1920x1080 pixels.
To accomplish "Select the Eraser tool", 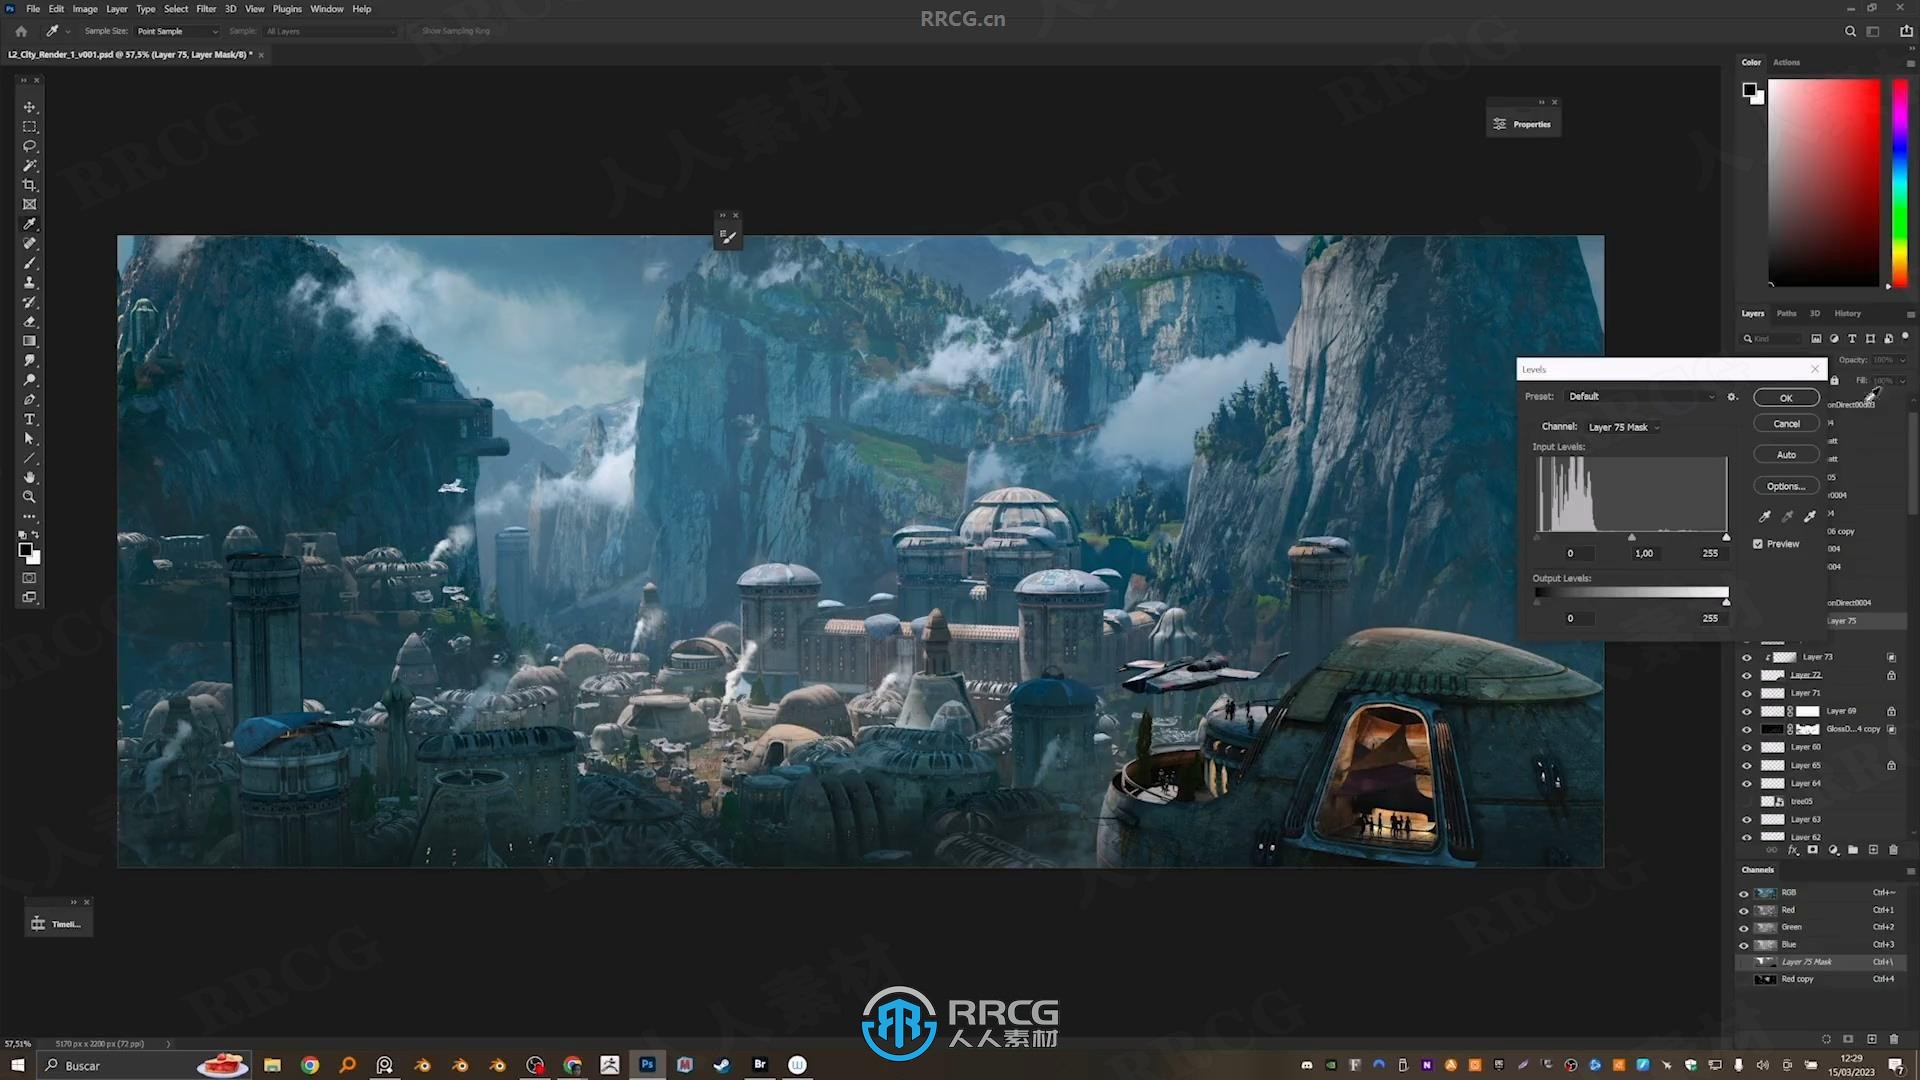I will point(29,321).
